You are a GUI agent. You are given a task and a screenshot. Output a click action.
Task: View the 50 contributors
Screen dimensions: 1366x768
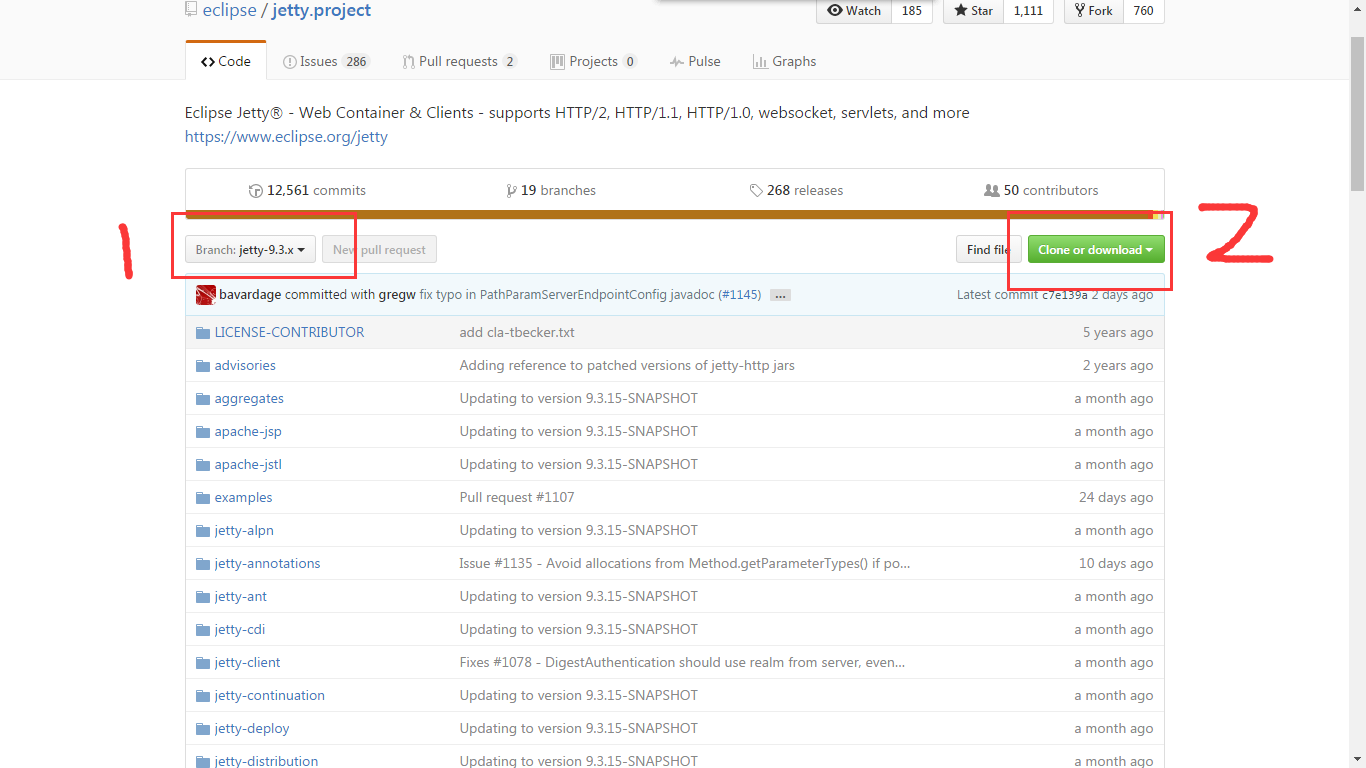pos(1041,190)
